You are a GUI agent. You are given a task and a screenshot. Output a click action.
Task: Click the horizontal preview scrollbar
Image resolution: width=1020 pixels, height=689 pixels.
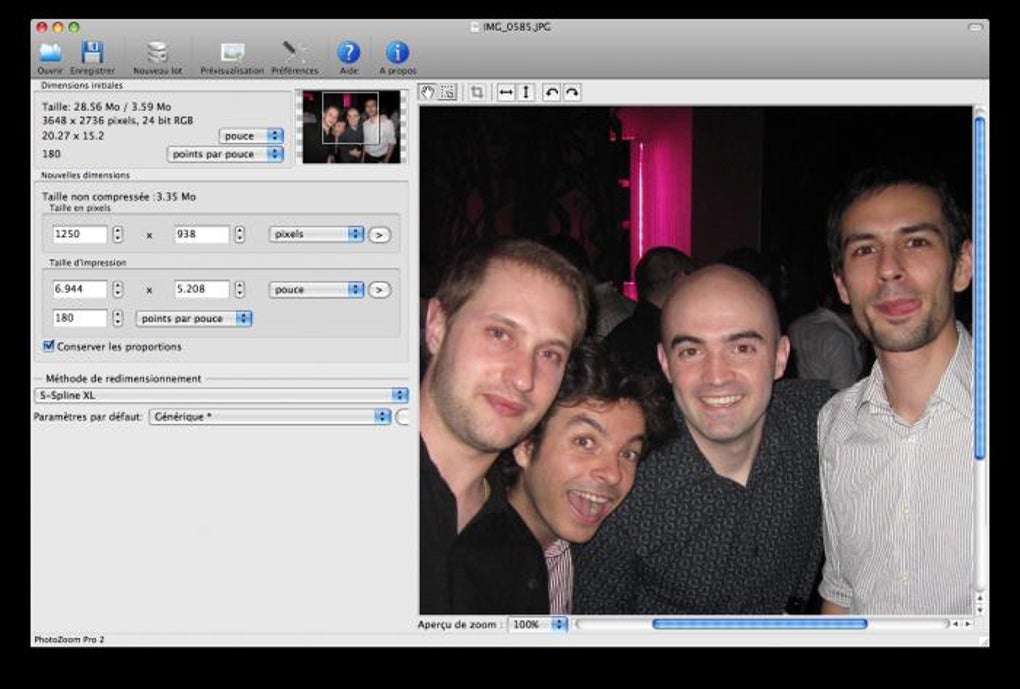759,624
